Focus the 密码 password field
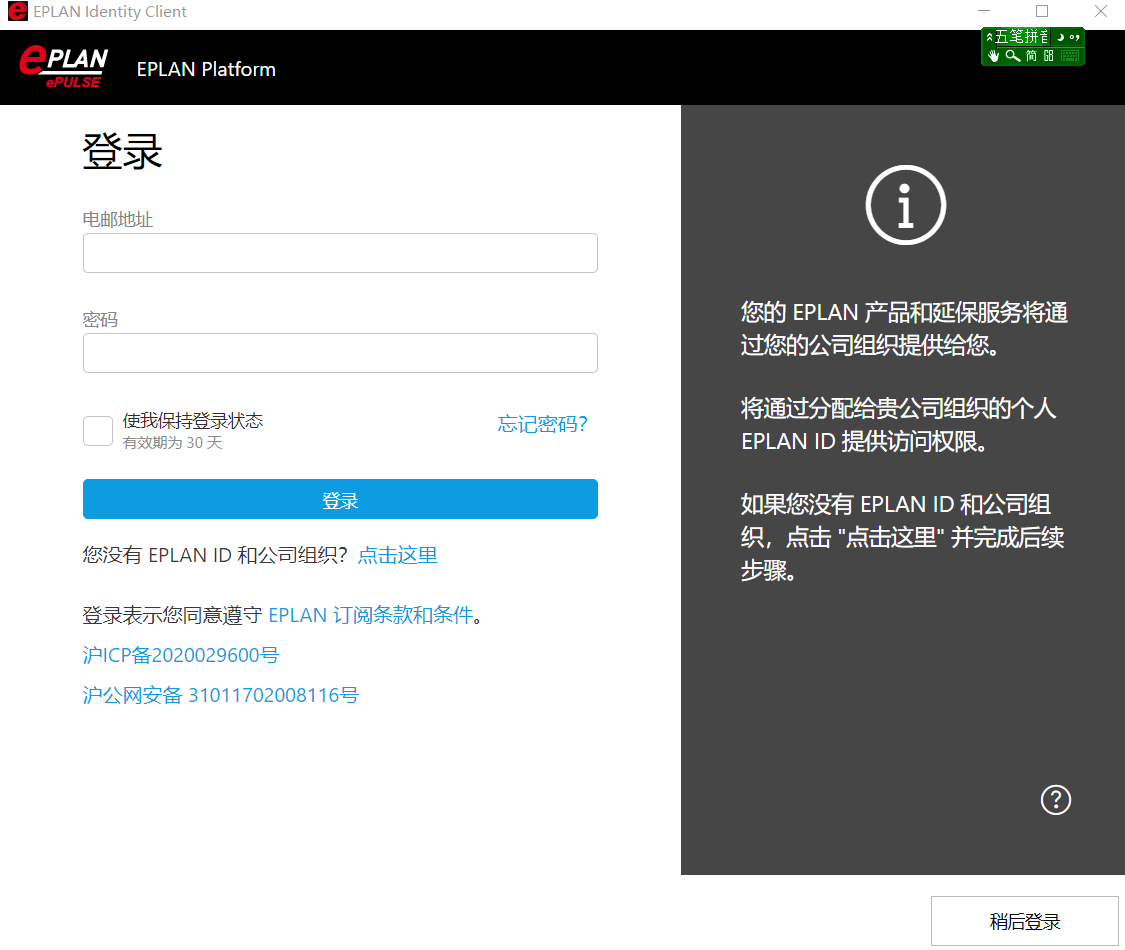Viewport: 1125px width, 950px height. [340, 353]
